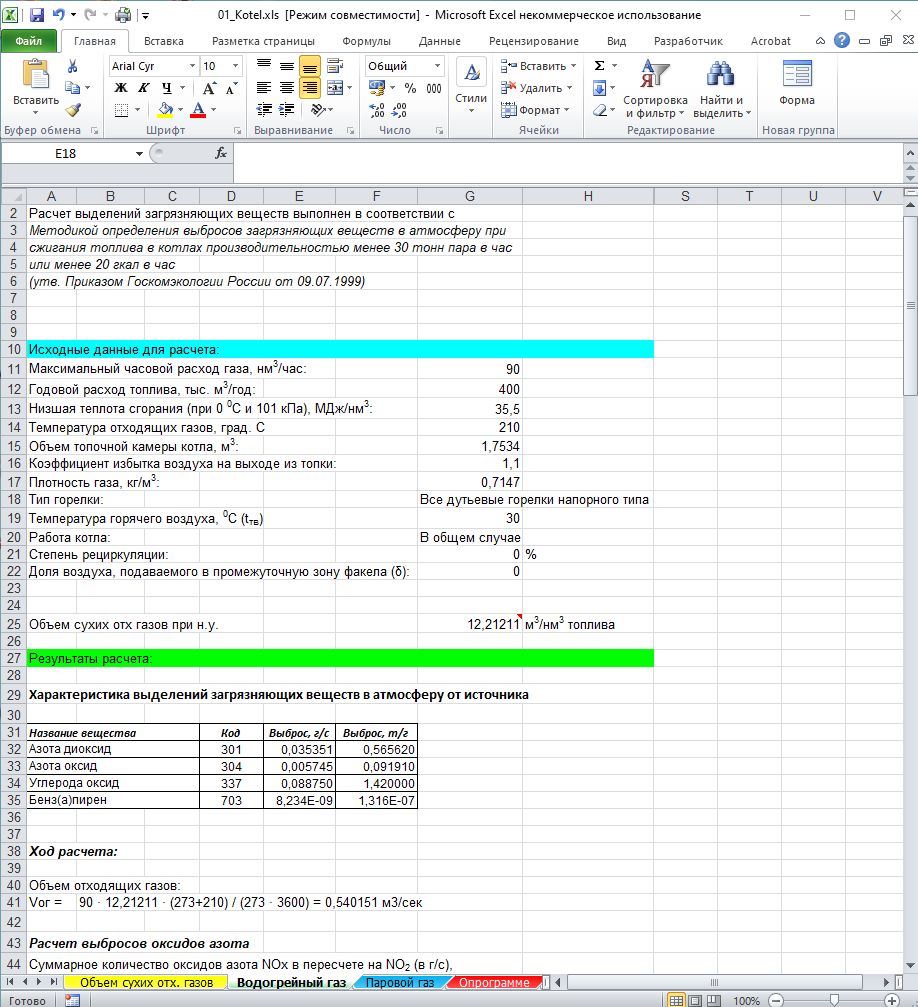This screenshot has width=918, height=1007.
Task: Open the Формат cells dropdown
Action: tap(535, 110)
